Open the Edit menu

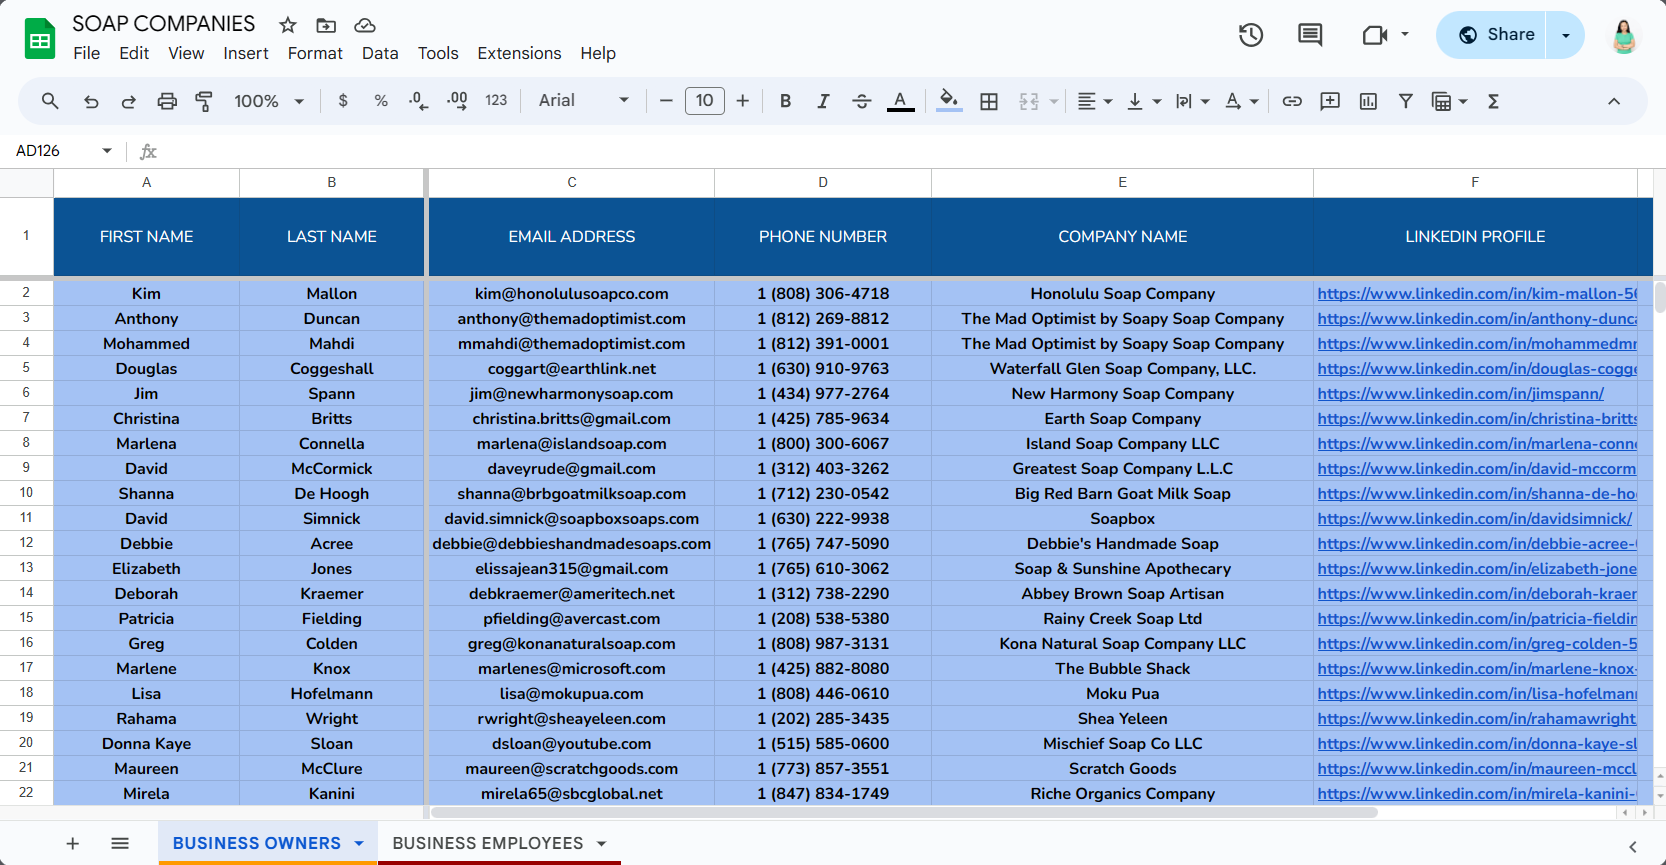(x=134, y=53)
